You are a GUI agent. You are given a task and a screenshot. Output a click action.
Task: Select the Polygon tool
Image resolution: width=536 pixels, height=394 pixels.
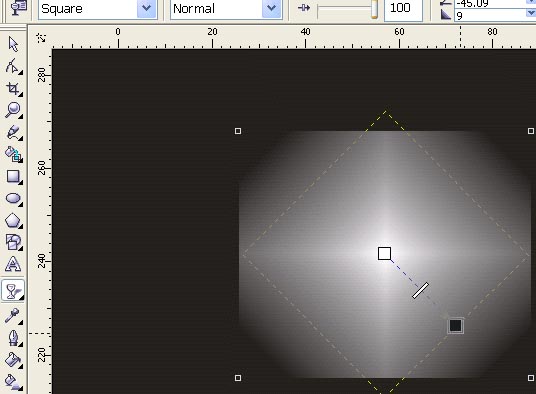pyautogui.click(x=13, y=220)
